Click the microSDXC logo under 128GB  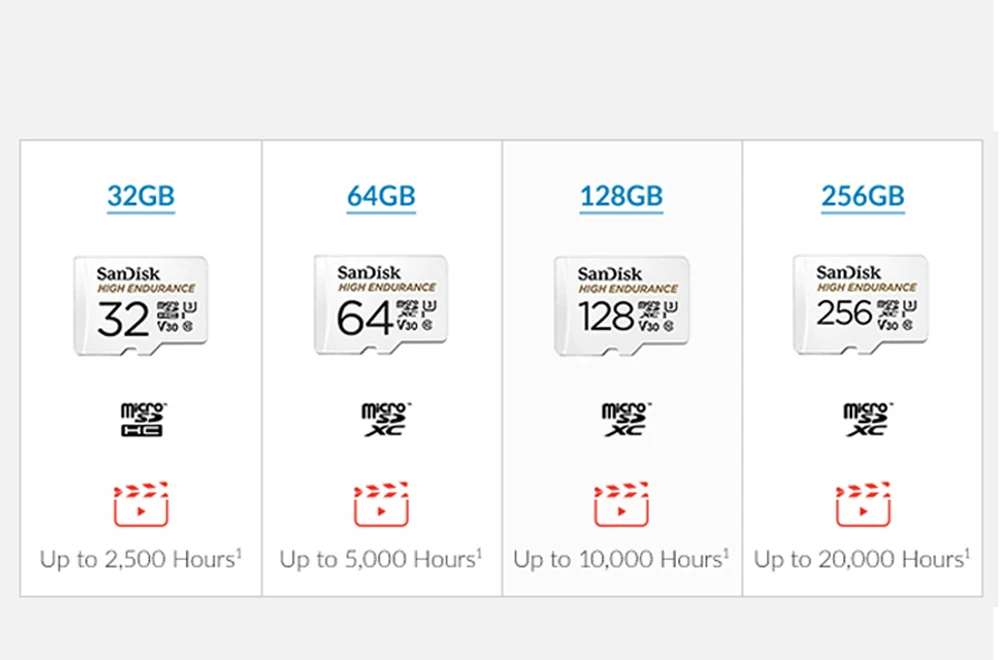coord(623,420)
